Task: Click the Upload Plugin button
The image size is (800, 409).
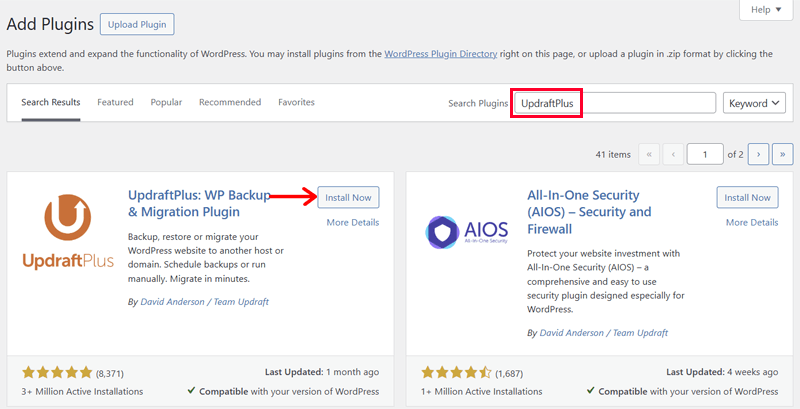Action: point(137,24)
